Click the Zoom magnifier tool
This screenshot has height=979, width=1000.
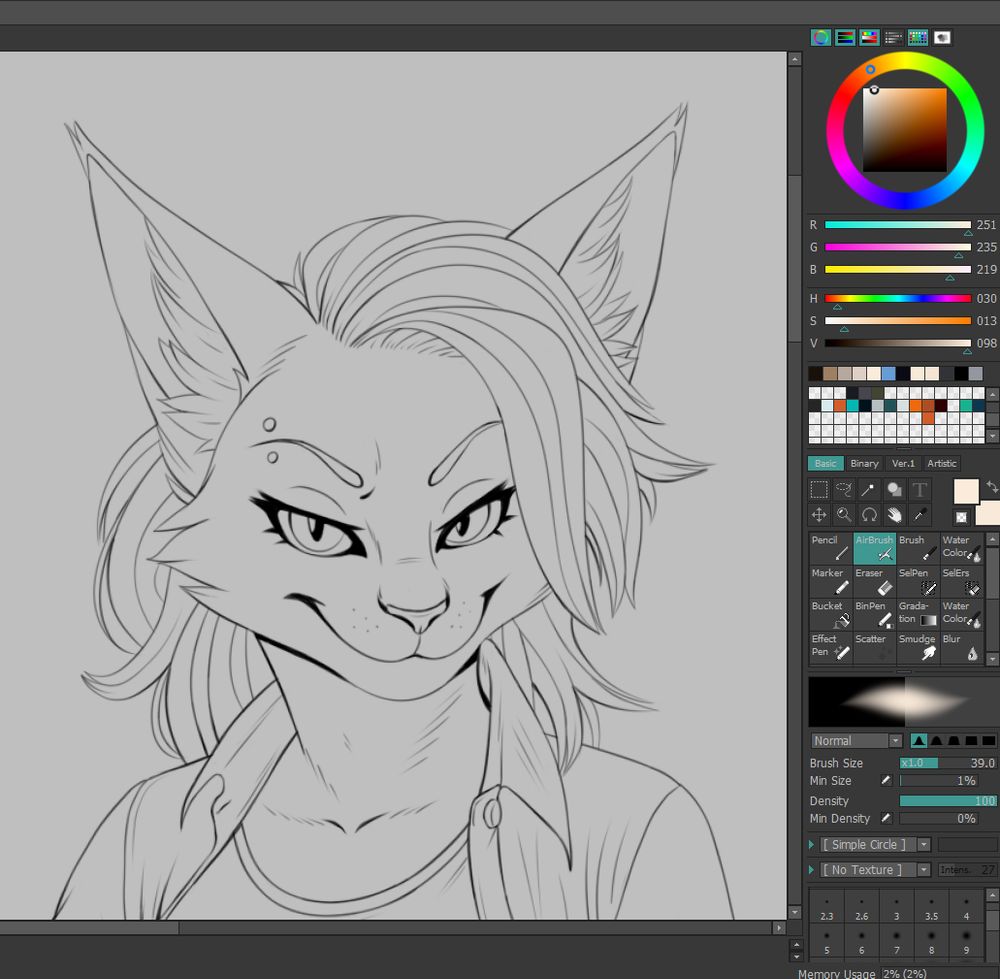844,515
